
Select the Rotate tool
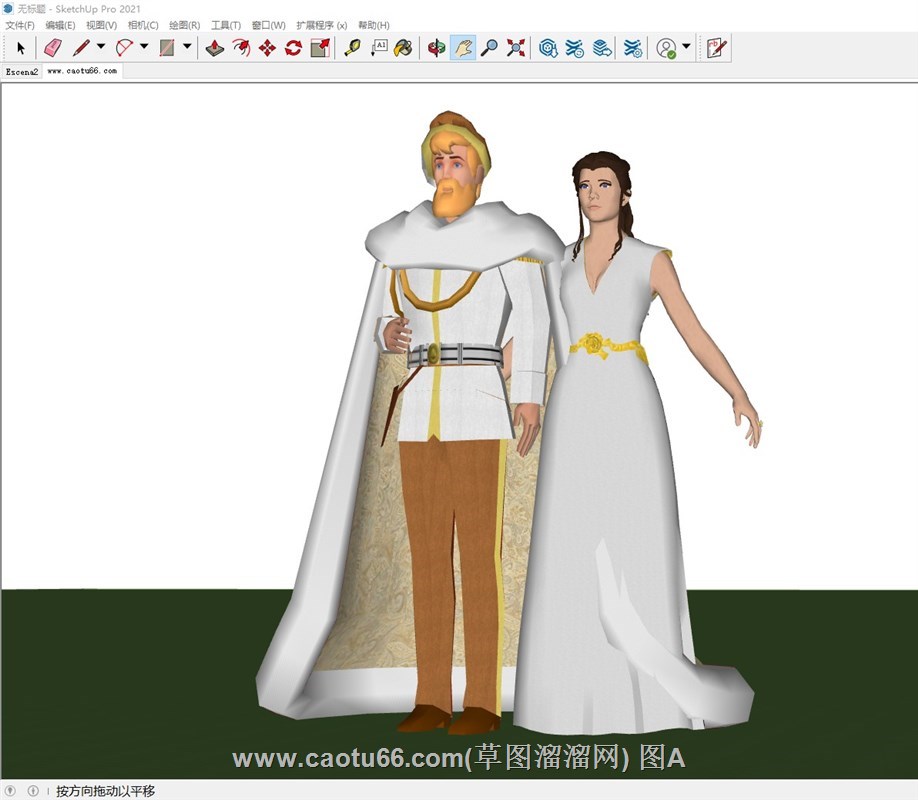(x=293, y=47)
